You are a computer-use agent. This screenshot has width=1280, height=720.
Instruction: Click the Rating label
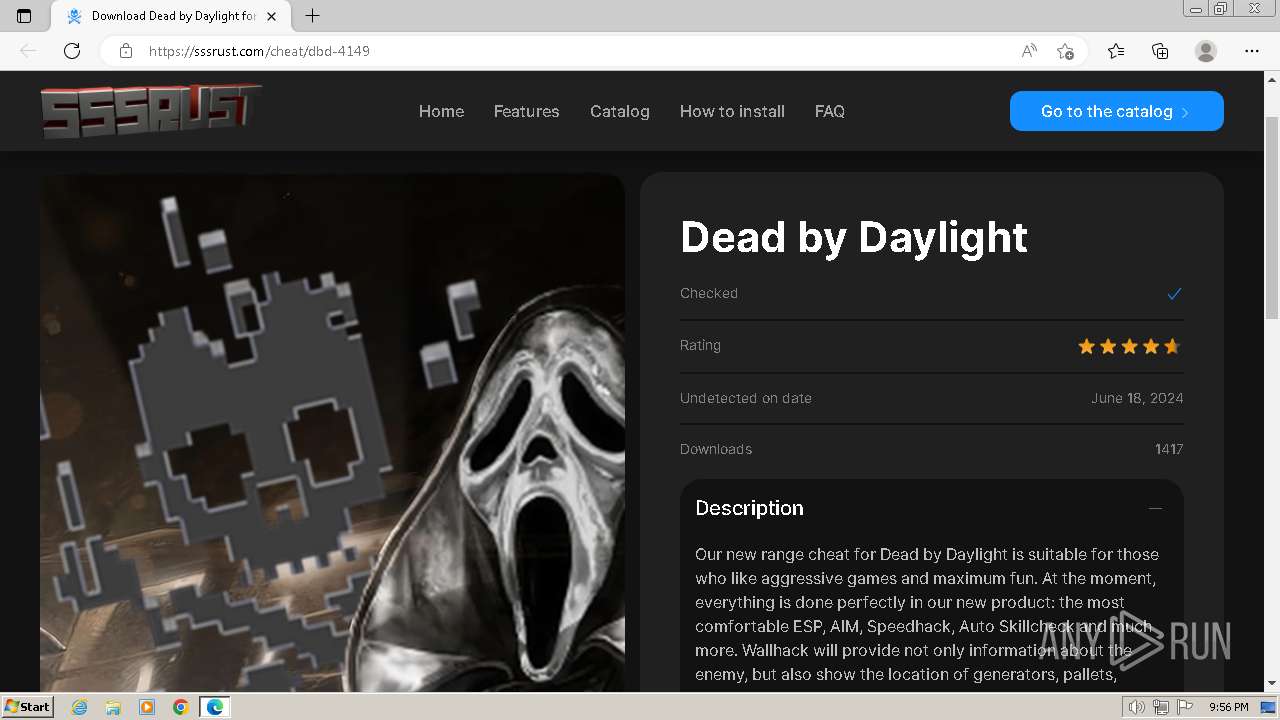[x=700, y=345]
